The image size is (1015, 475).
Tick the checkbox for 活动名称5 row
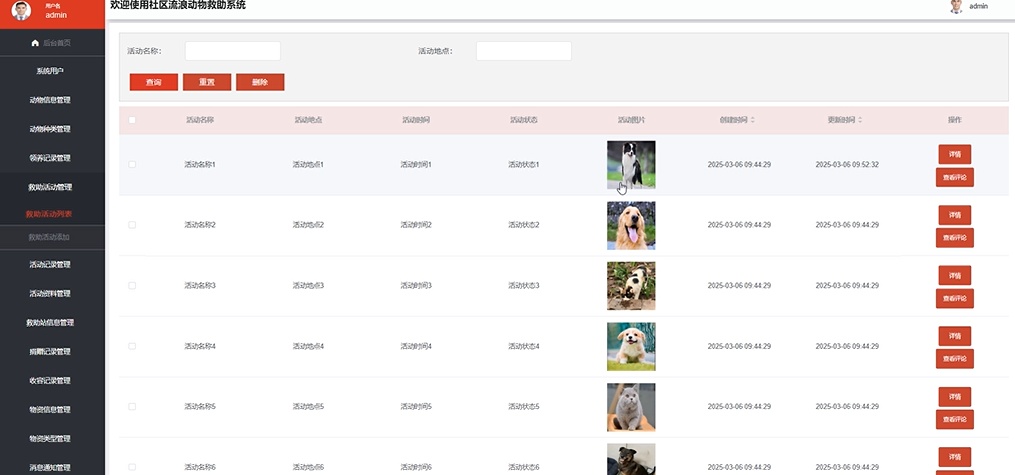[x=132, y=406]
